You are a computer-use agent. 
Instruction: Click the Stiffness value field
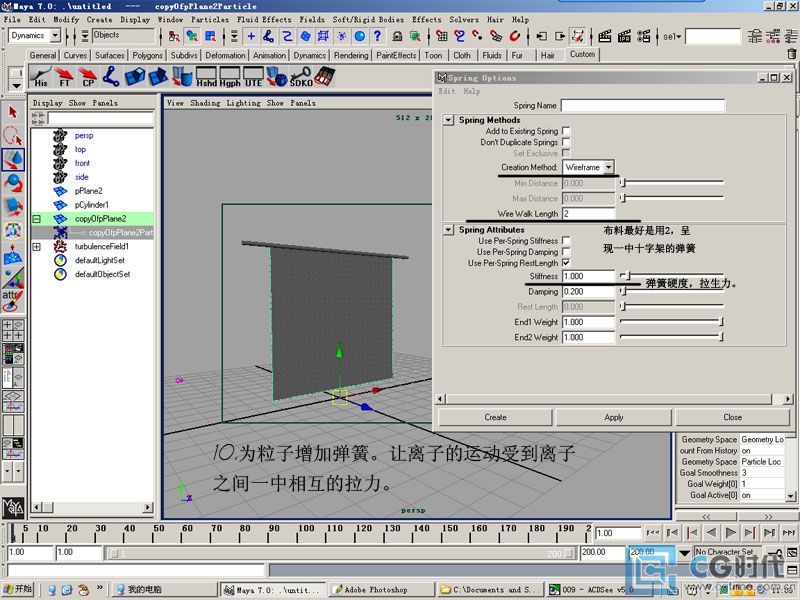[588, 276]
